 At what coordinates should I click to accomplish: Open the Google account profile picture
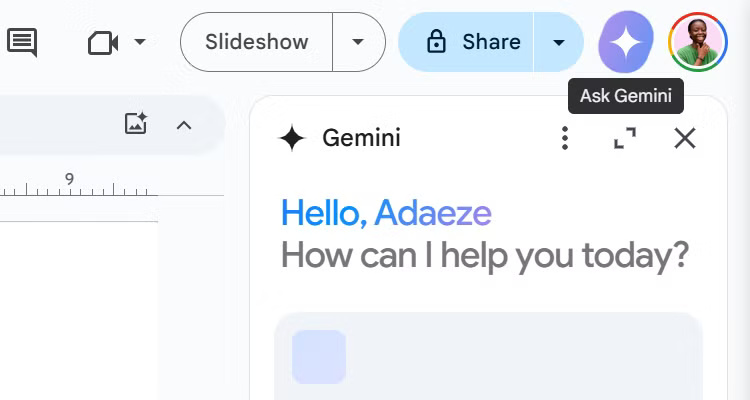698,42
